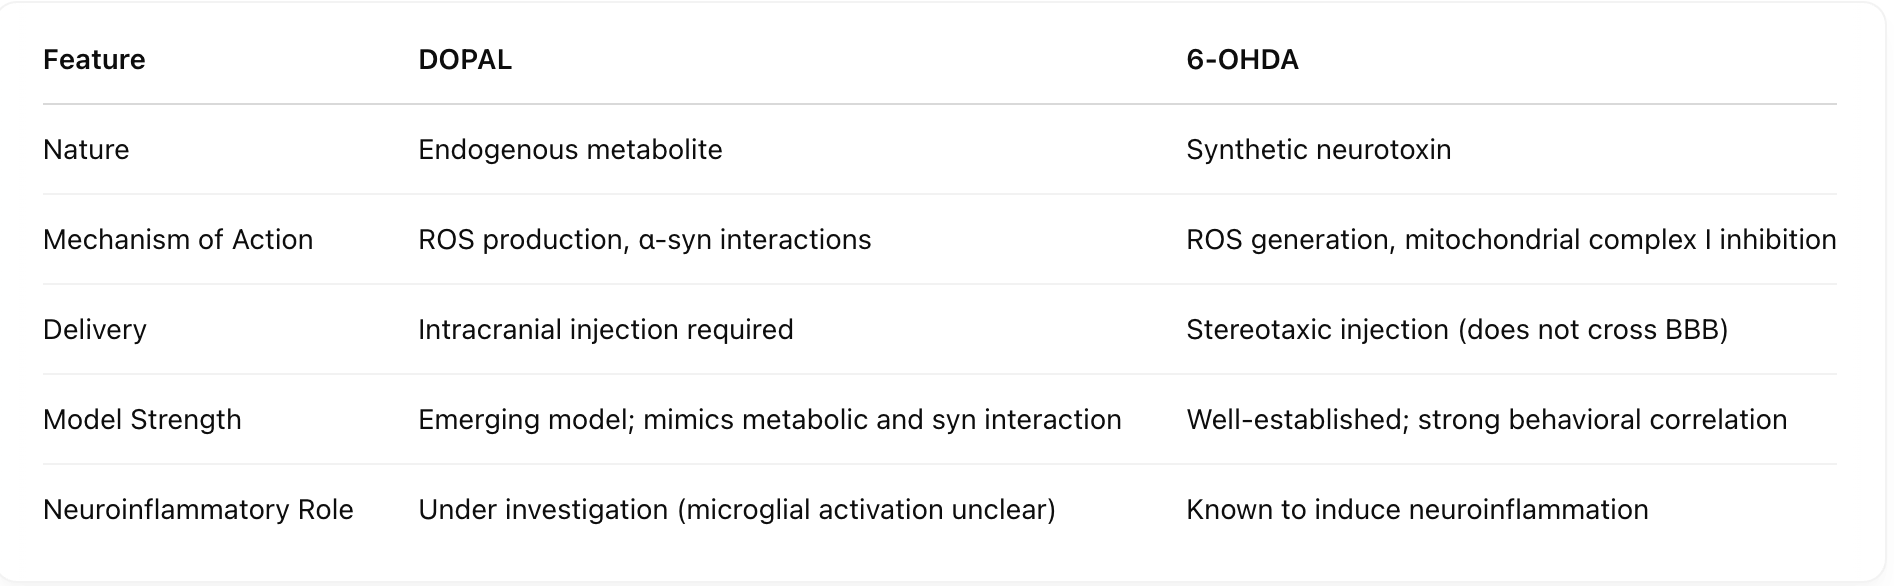1894x586 pixels.
Task: Click ROS production, α-syn interactions cell
Action: tap(645, 240)
